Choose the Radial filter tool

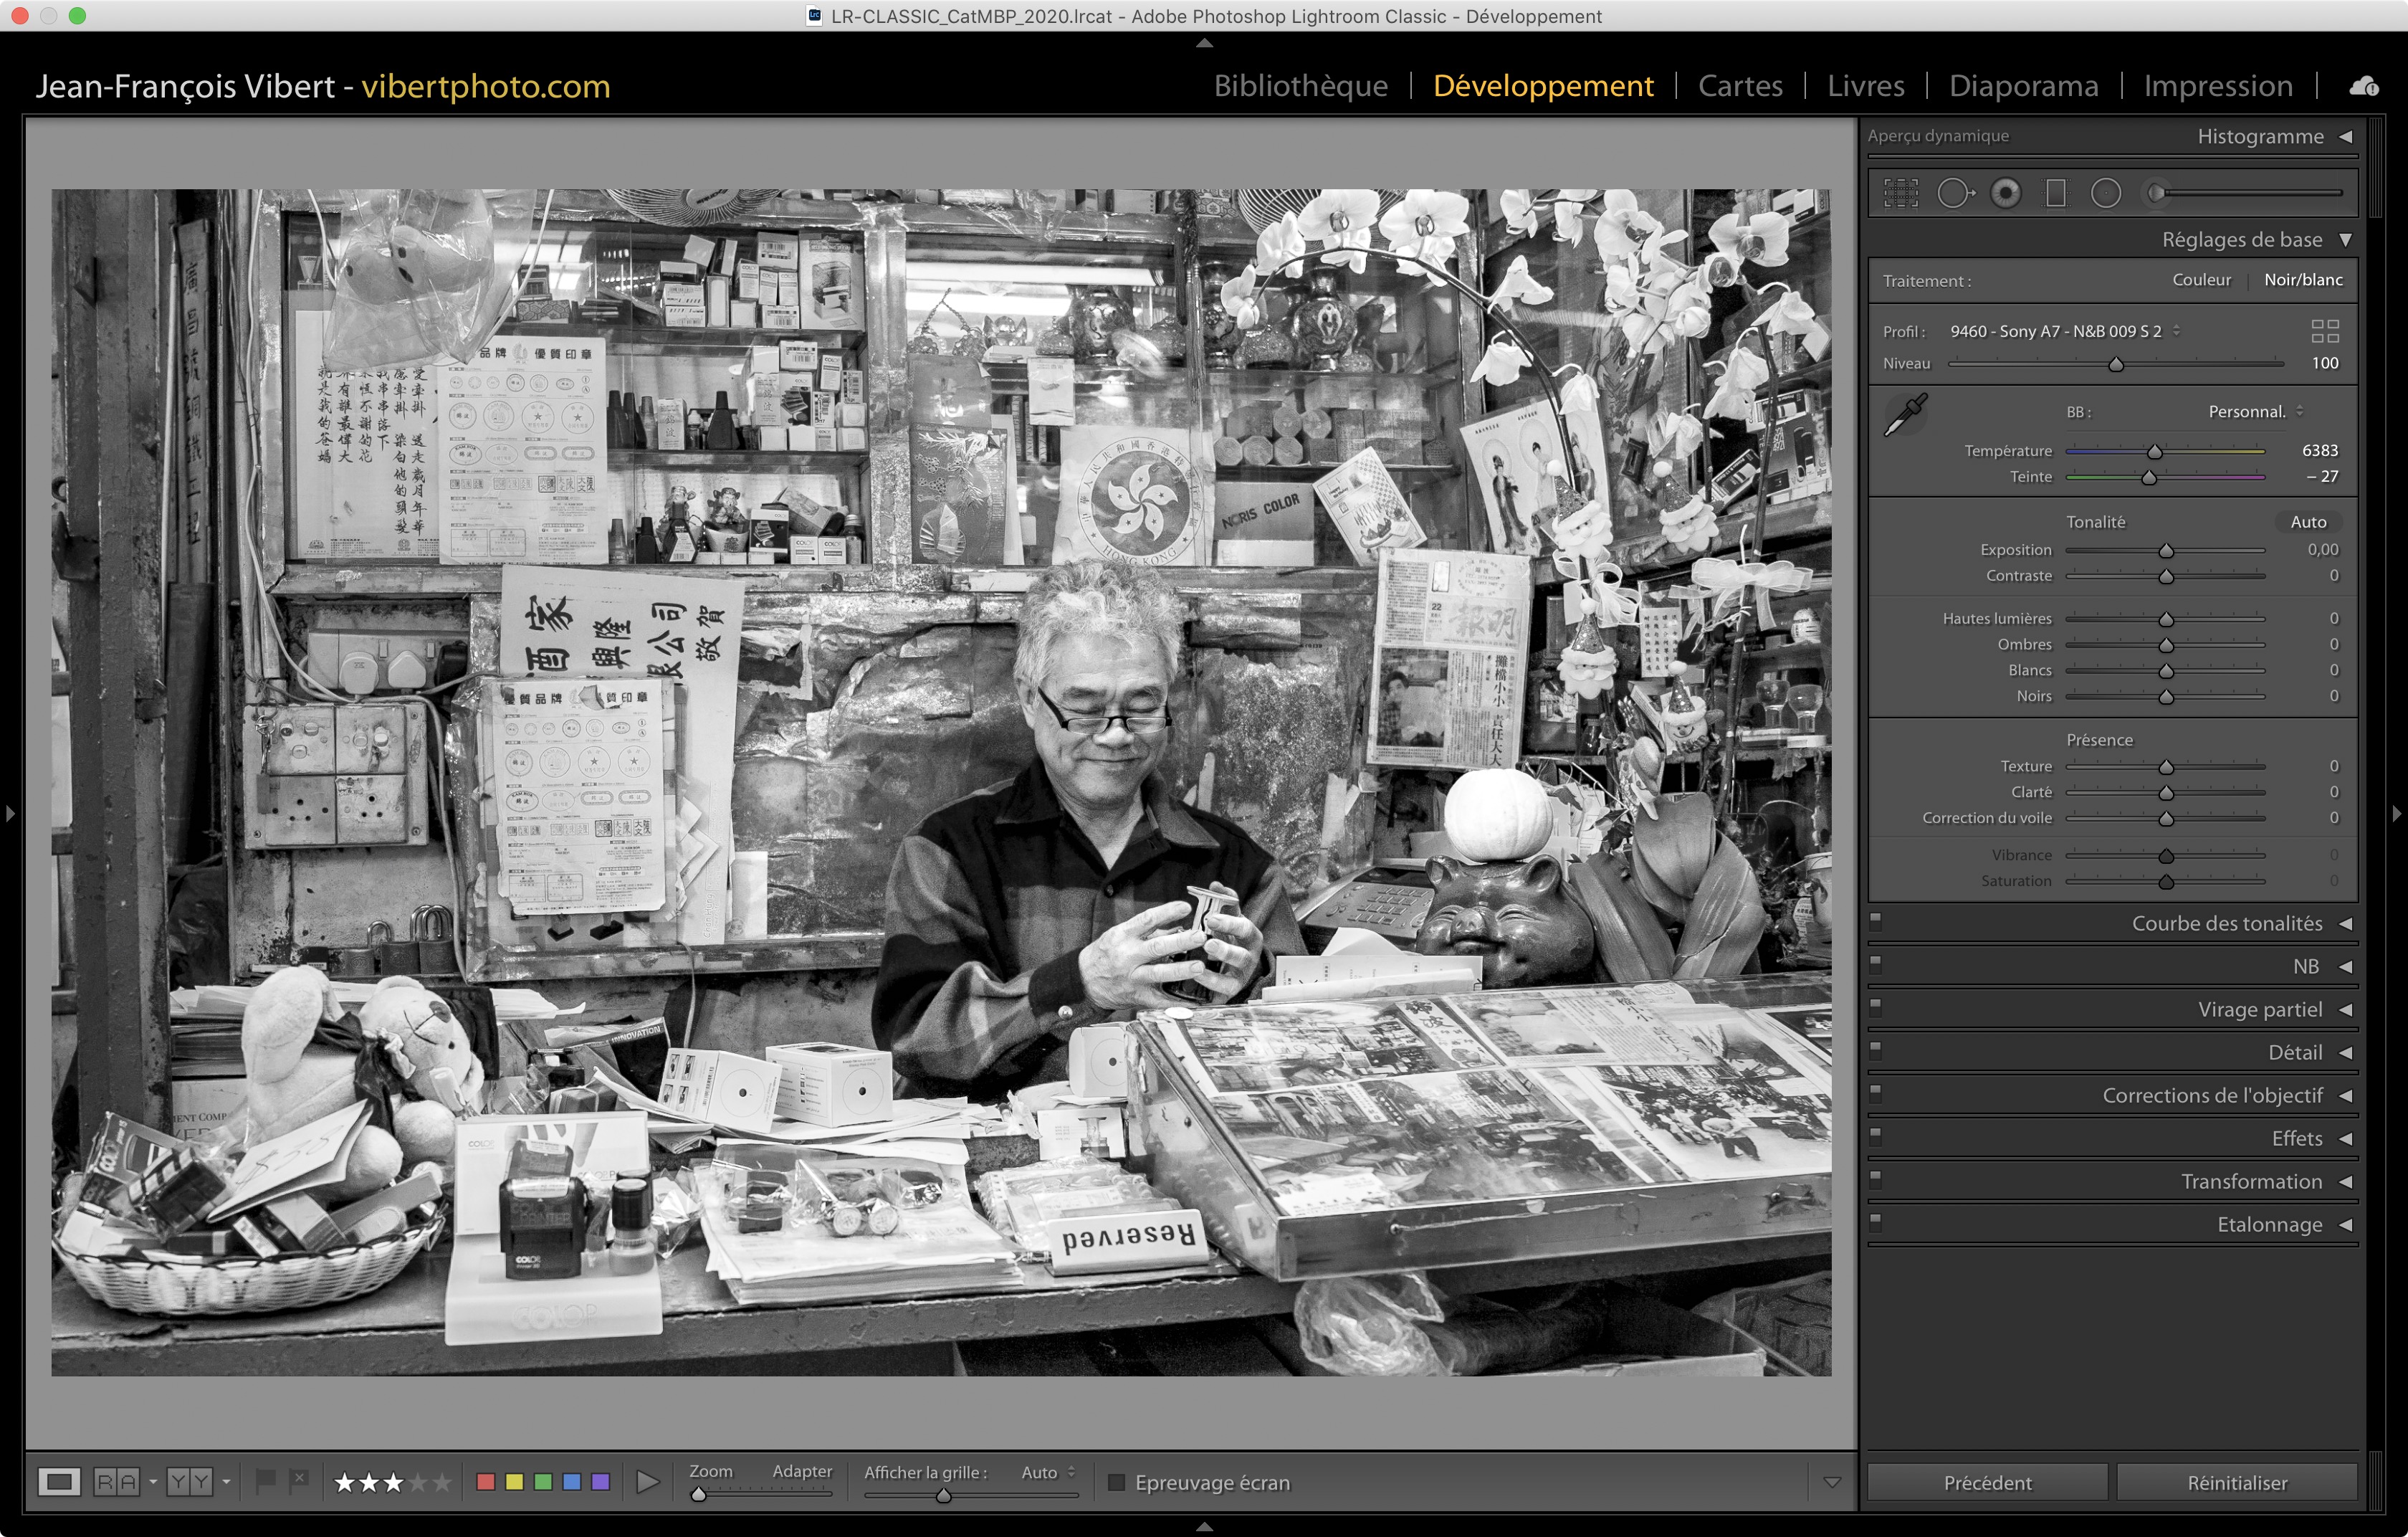tap(2106, 193)
